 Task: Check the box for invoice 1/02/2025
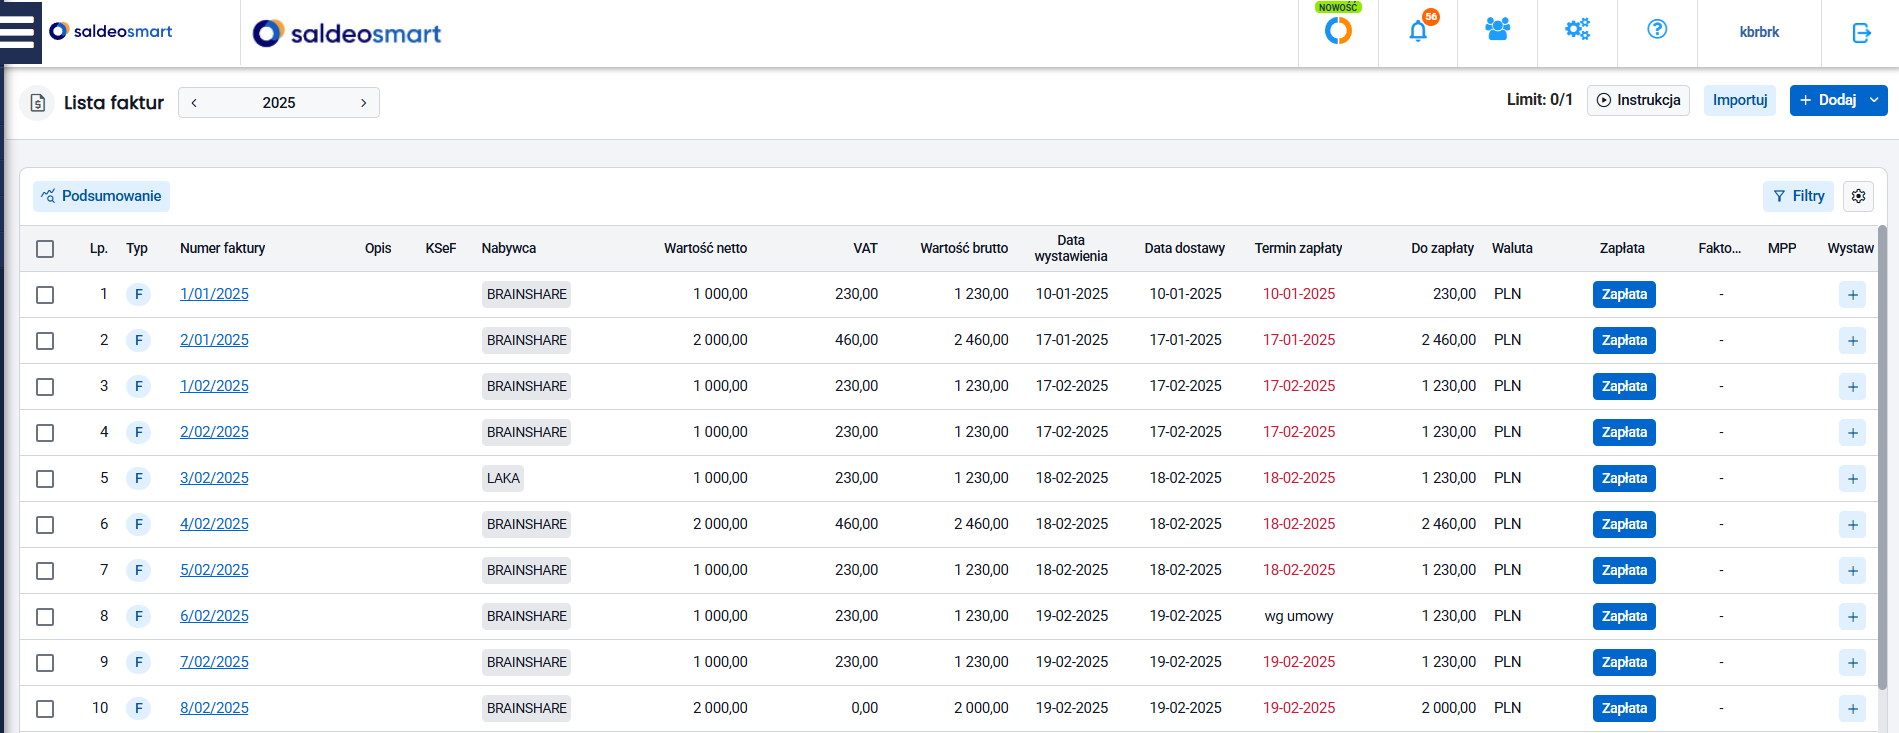click(x=45, y=387)
